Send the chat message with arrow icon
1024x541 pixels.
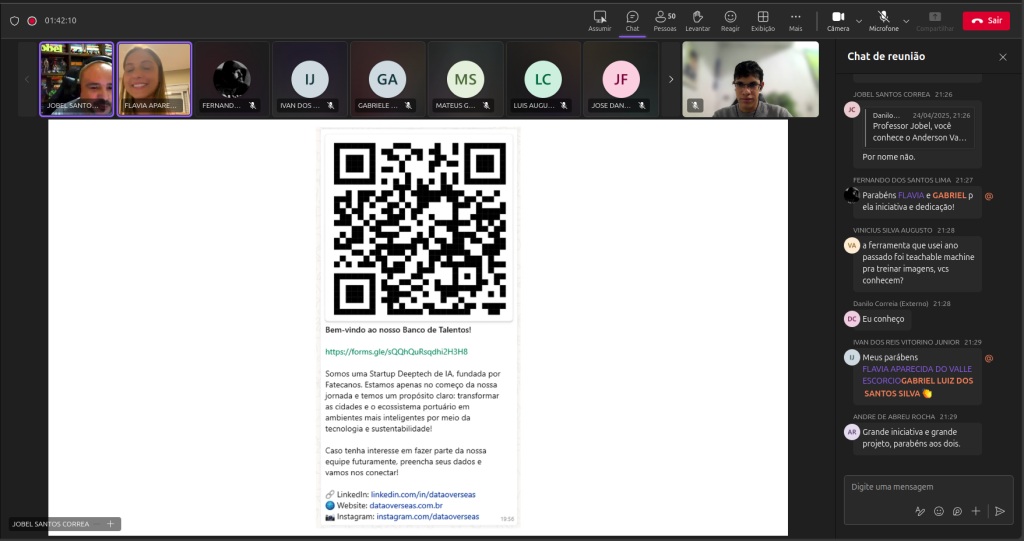[x=999, y=511]
